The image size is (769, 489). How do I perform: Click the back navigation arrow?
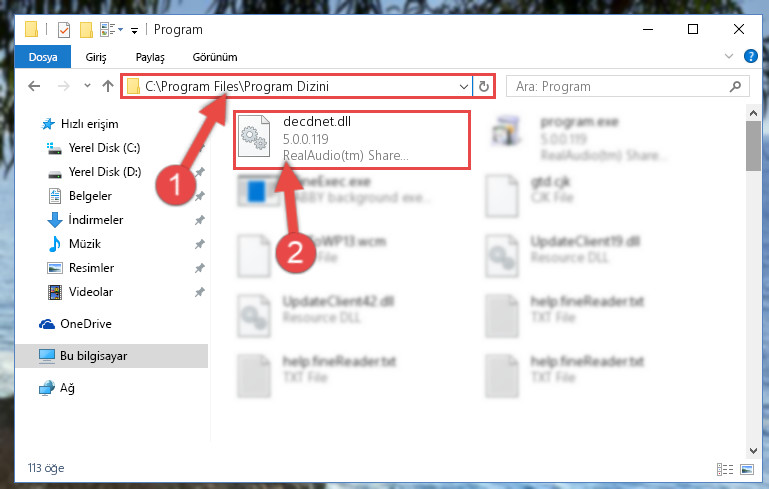click(x=34, y=86)
